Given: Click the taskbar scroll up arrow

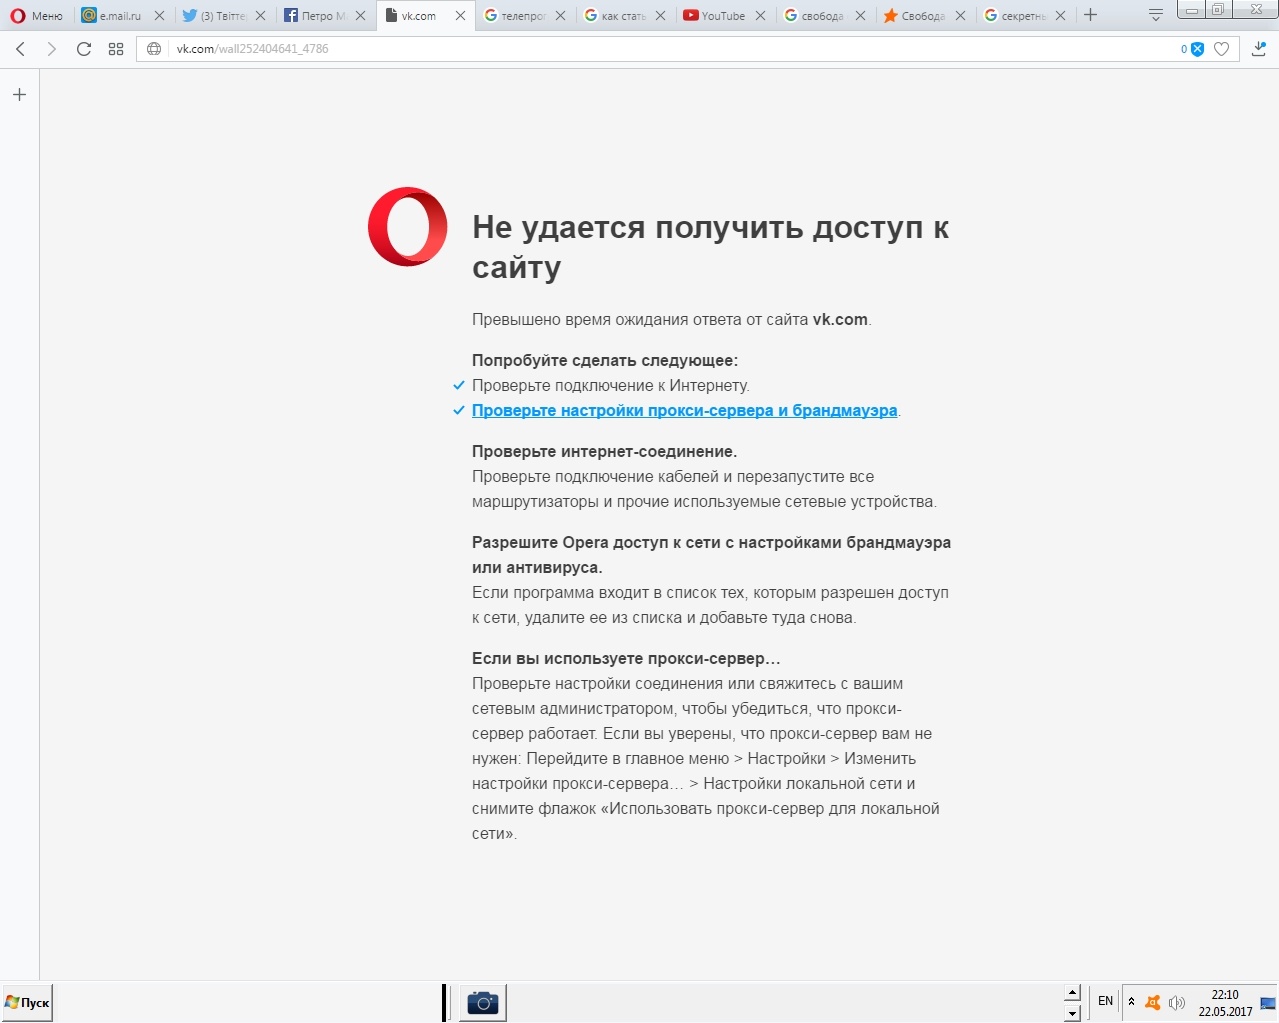Looking at the screenshot, I should tap(1072, 993).
